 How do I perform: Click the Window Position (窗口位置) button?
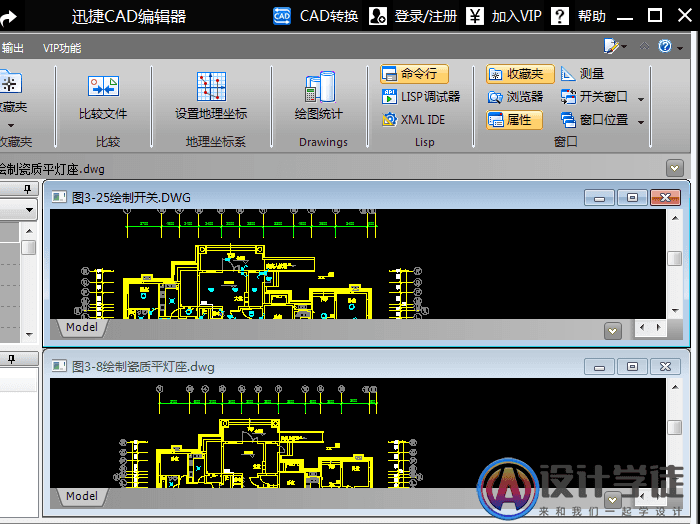pyautogui.click(x=594, y=120)
